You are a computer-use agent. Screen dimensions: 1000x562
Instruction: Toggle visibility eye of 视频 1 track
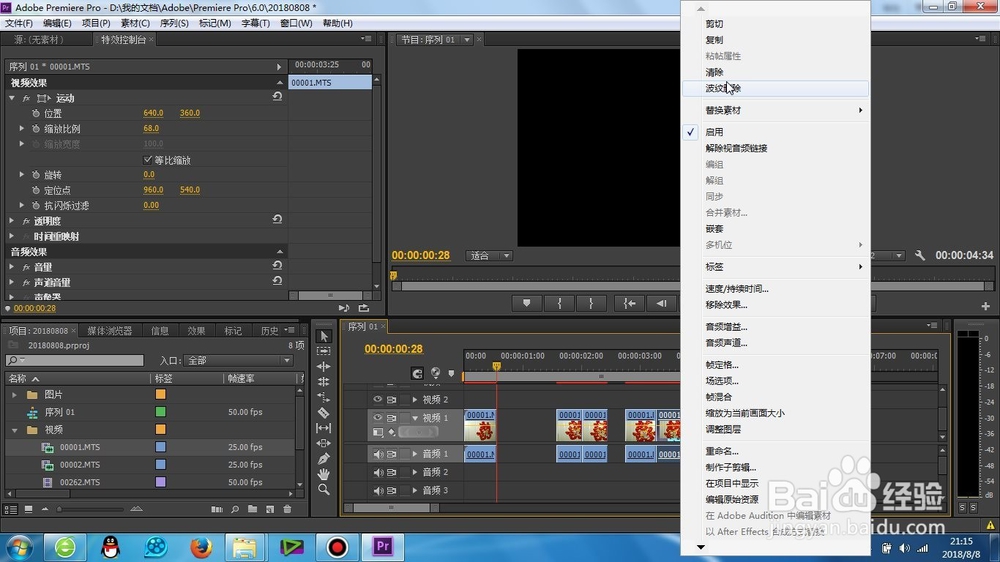click(378, 418)
